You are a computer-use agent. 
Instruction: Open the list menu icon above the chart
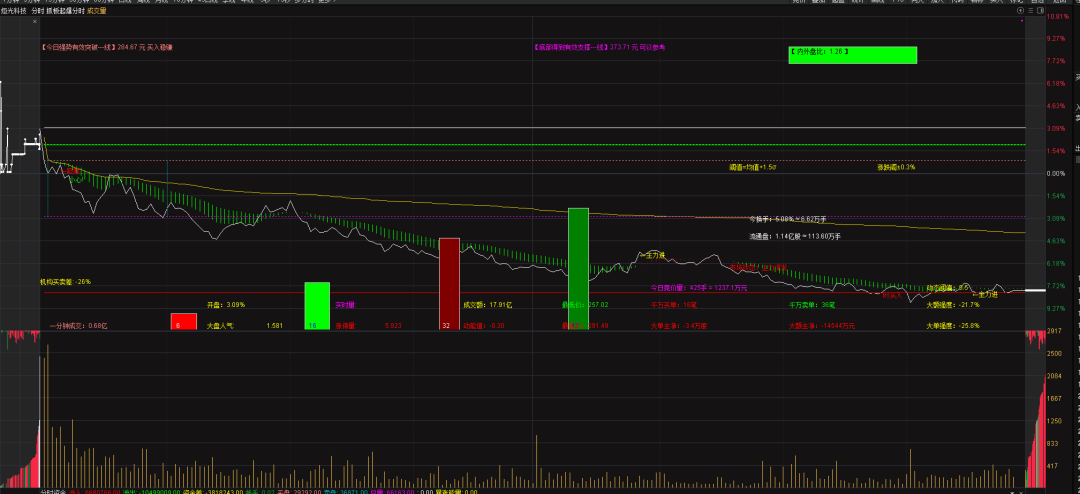[x=1030, y=12]
